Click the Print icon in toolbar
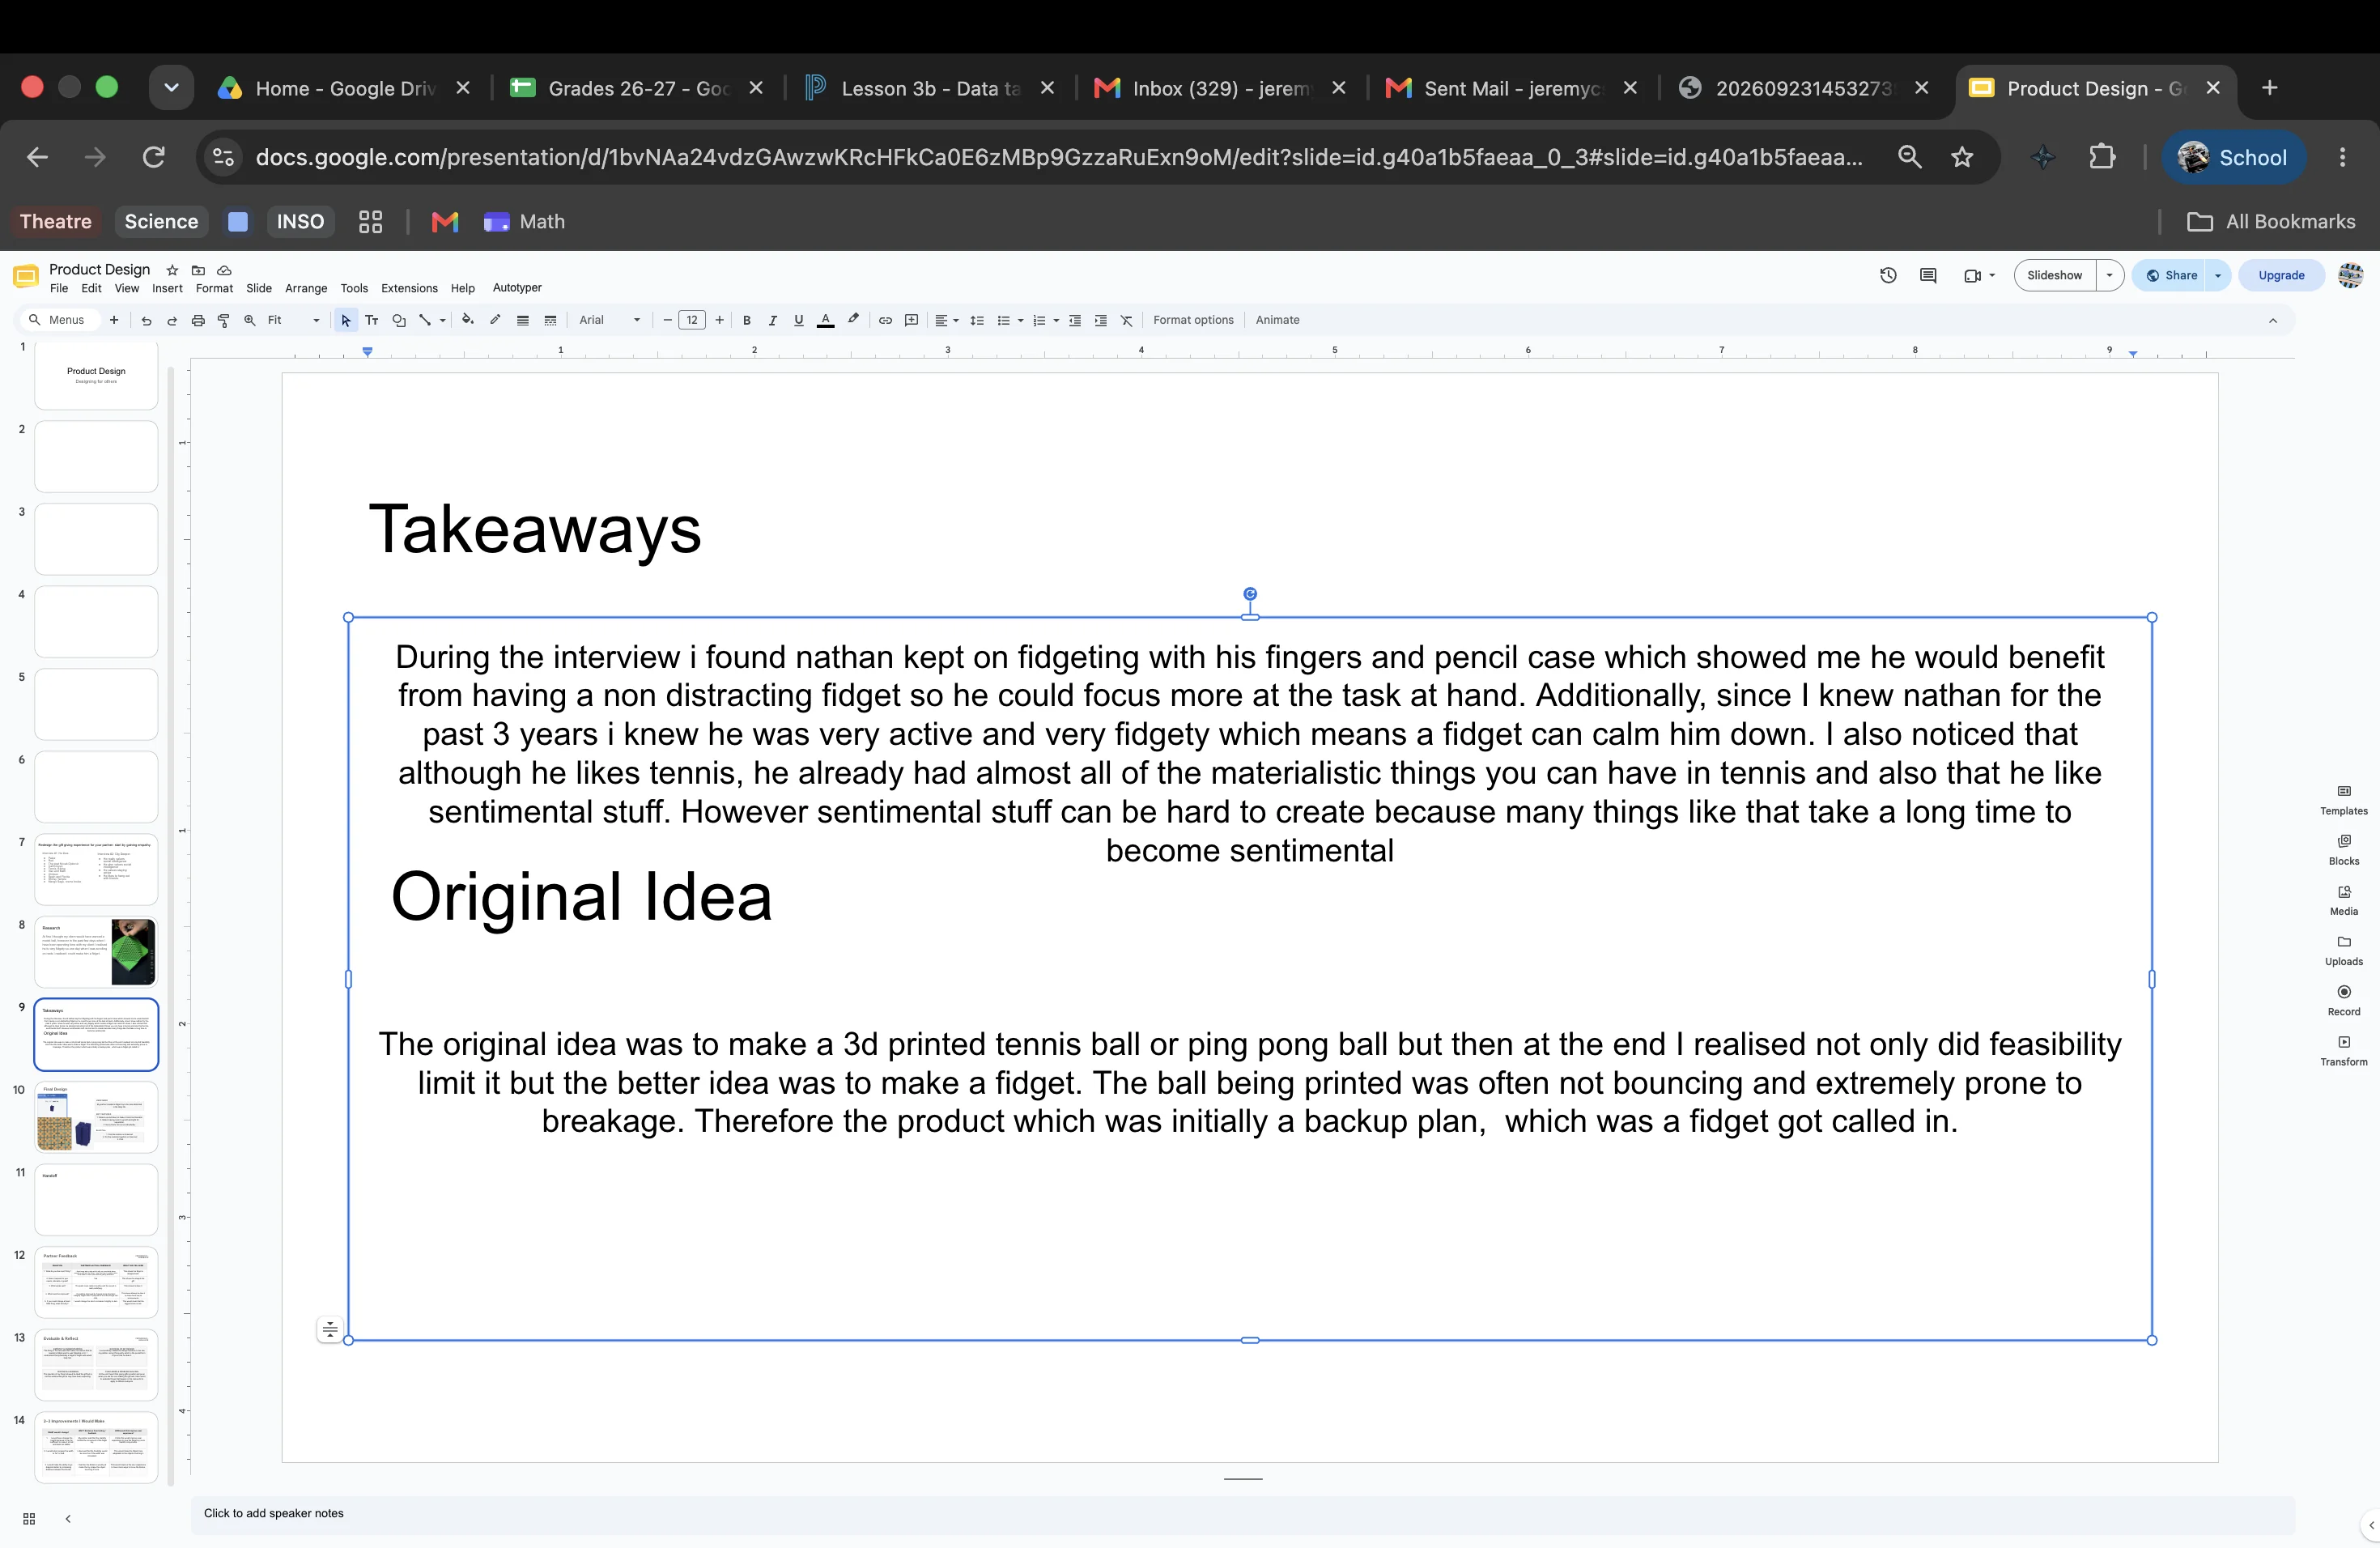This screenshot has width=2380, height=1548. pos(198,321)
